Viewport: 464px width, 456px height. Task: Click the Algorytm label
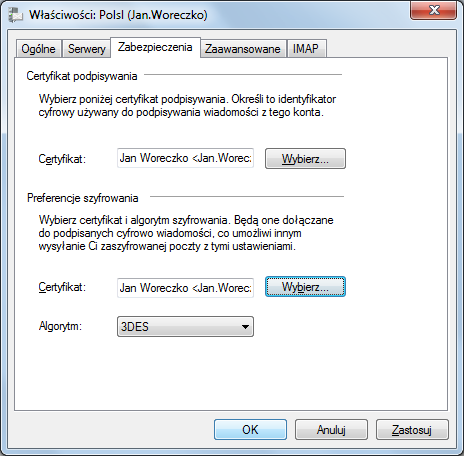(60, 326)
